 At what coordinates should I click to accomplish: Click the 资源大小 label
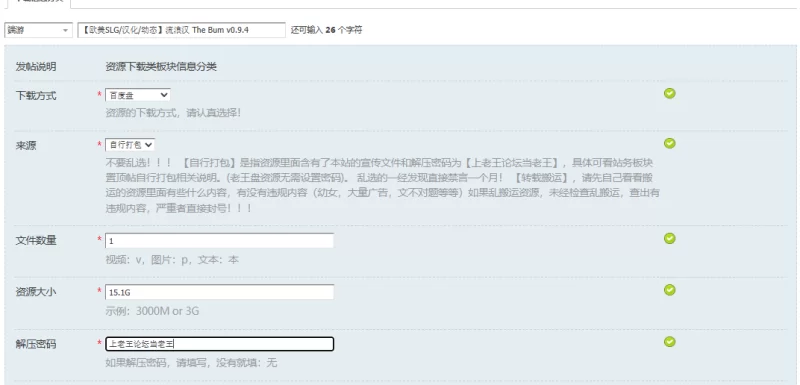(x=36, y=292)
